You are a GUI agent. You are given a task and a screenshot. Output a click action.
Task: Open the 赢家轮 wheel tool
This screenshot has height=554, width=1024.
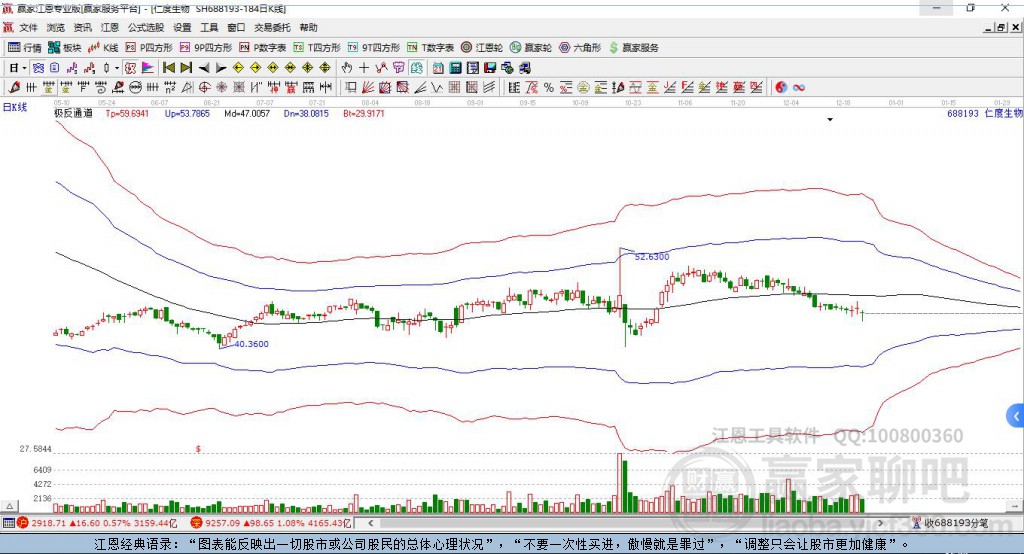[x=531, y=48]
